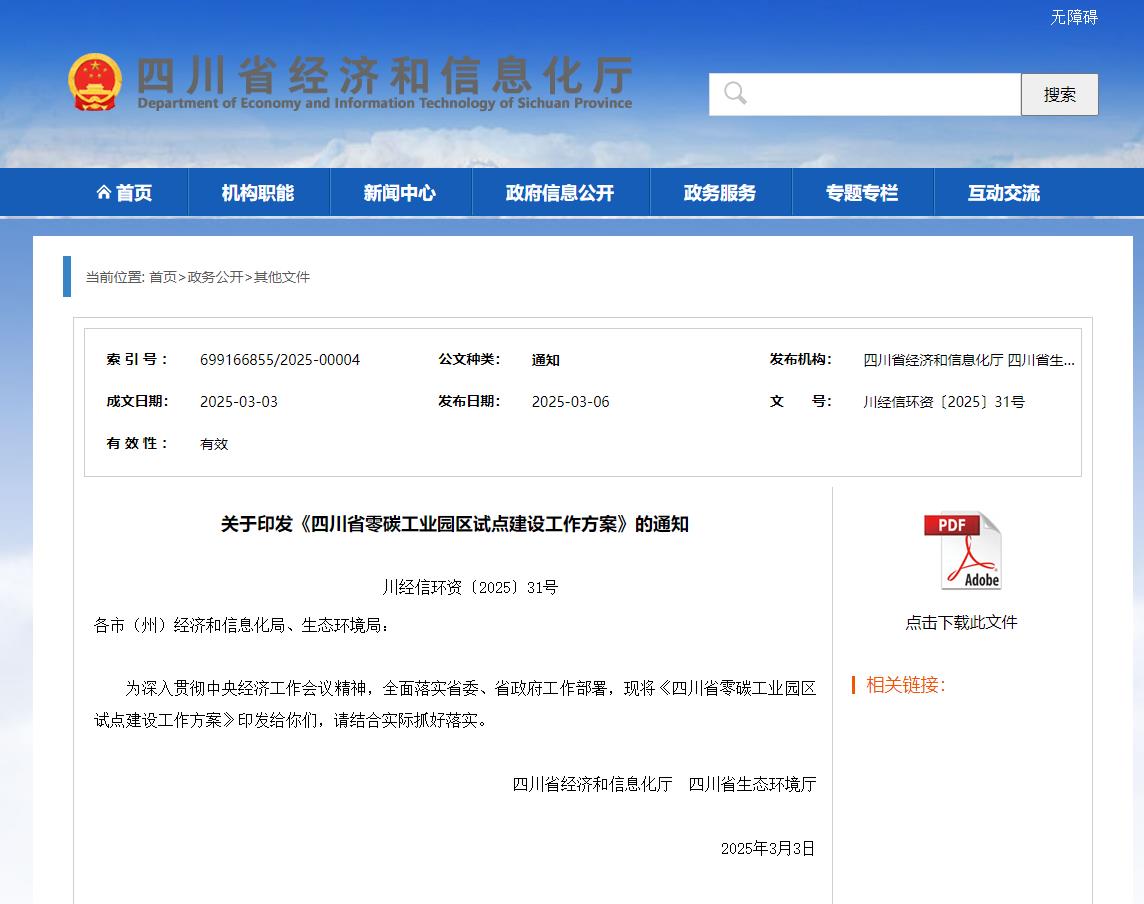This screenshot has height=904, width=1144.
Task: Navigate to 专题专栏 section
Action: [862, 193]
